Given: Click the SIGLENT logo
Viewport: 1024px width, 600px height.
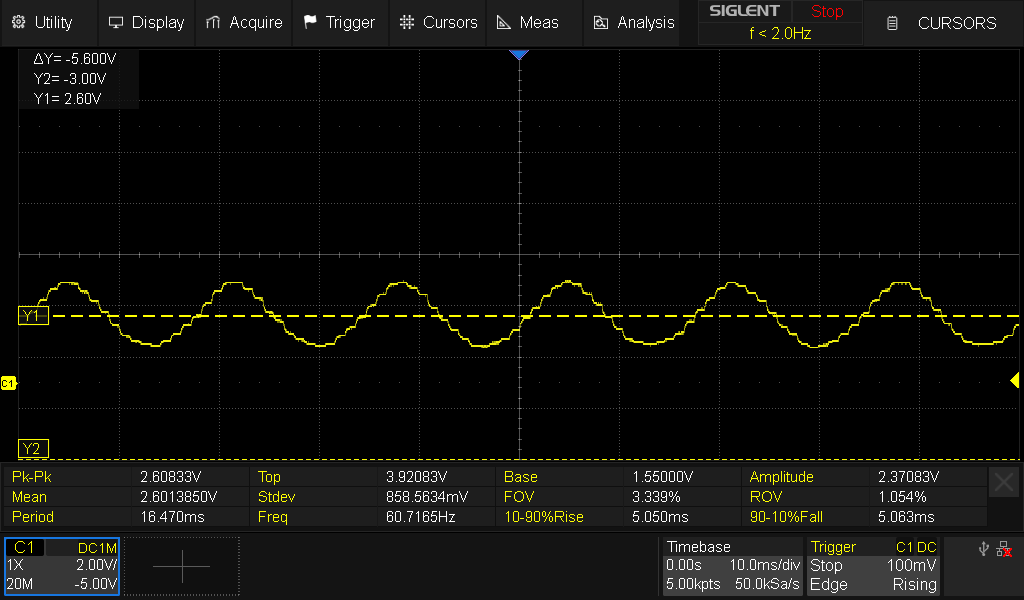Looking at the screenshot, I should (744, 11).
